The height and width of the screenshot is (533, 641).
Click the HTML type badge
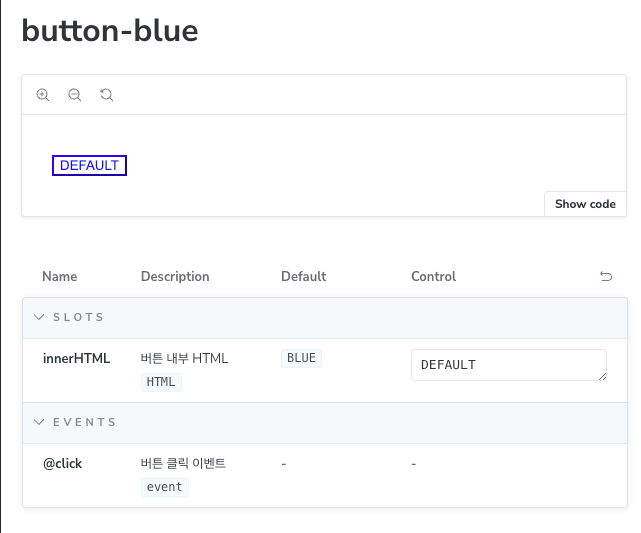click(x=161, y=382)
